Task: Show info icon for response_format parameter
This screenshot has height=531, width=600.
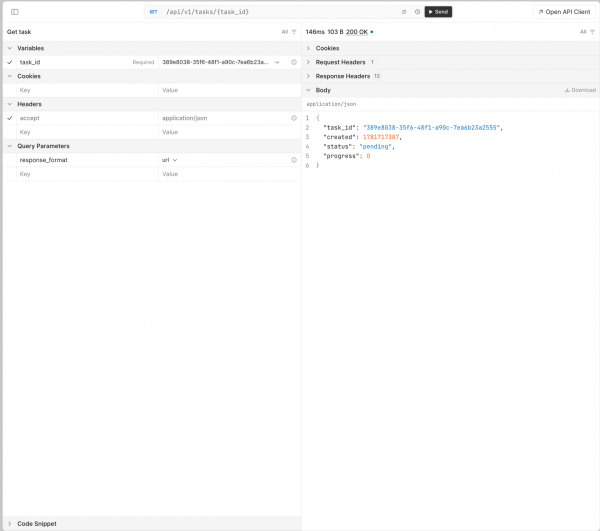Action: pos(293,160)
